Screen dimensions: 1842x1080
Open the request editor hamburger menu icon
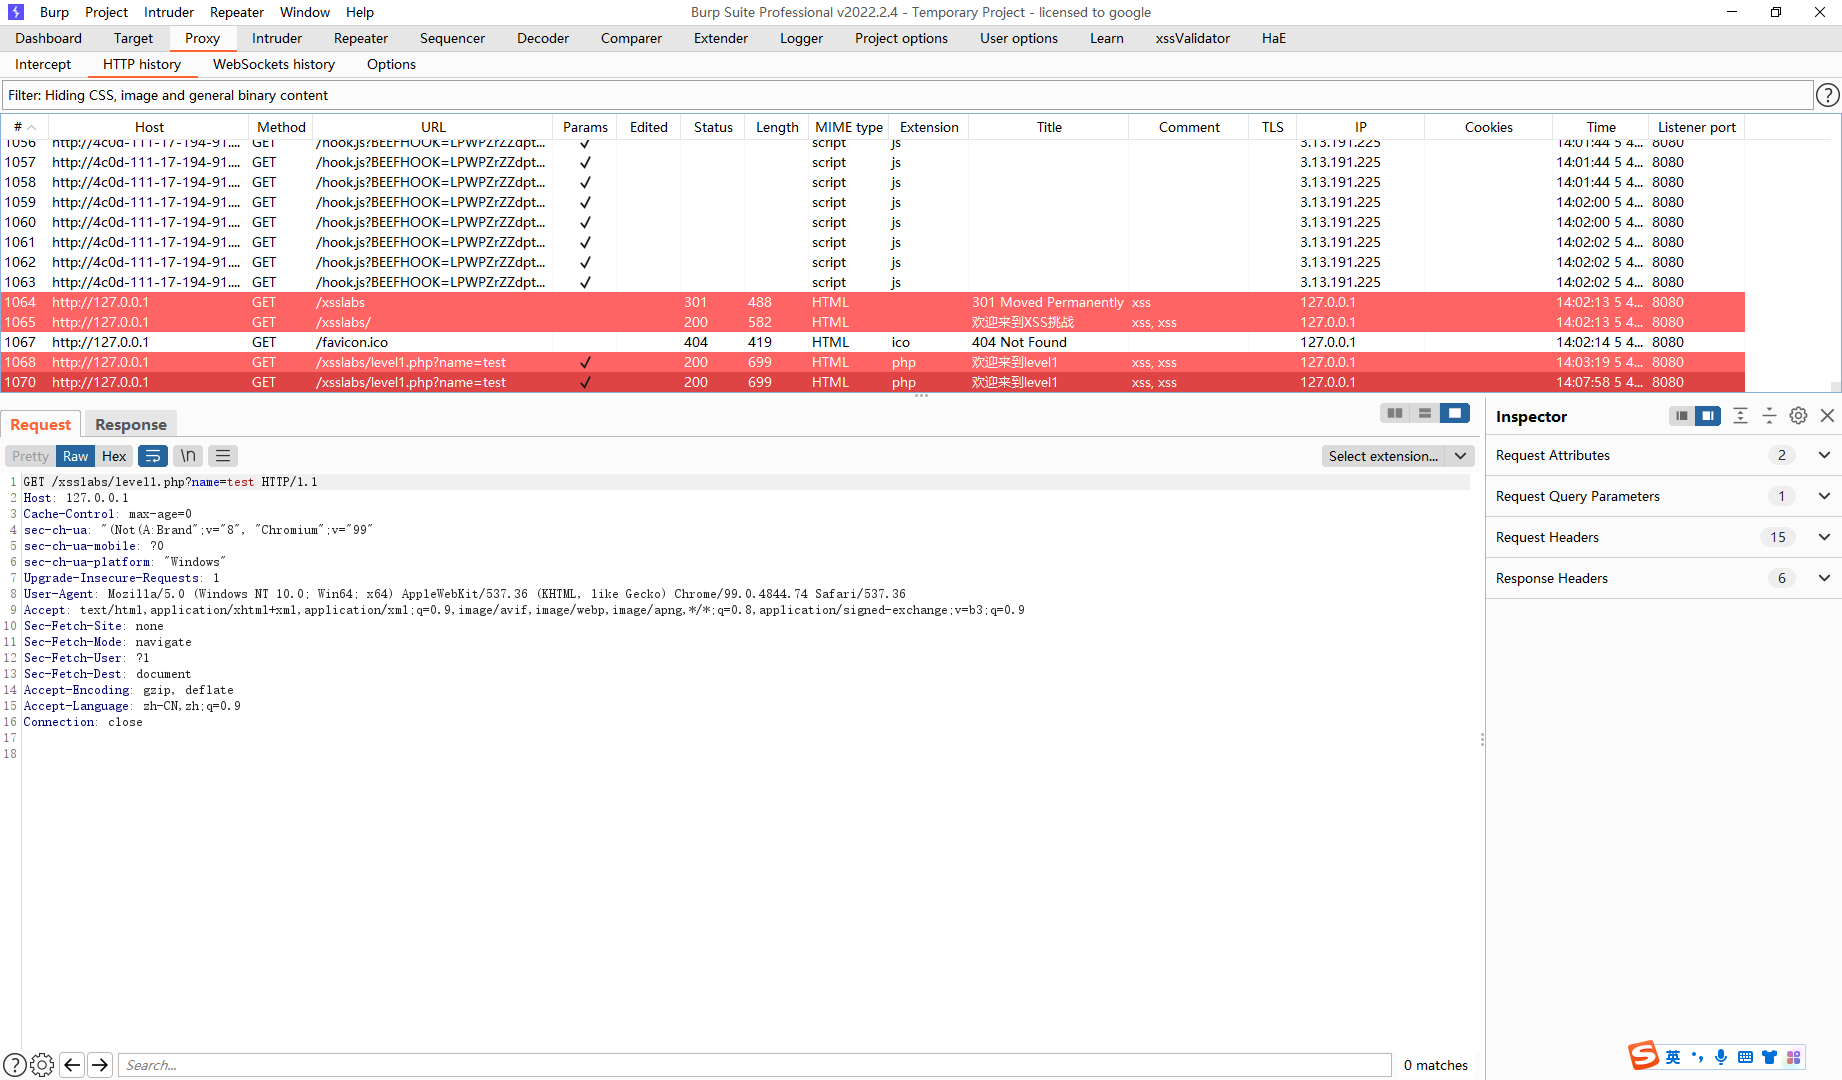[x=222, y=456]
